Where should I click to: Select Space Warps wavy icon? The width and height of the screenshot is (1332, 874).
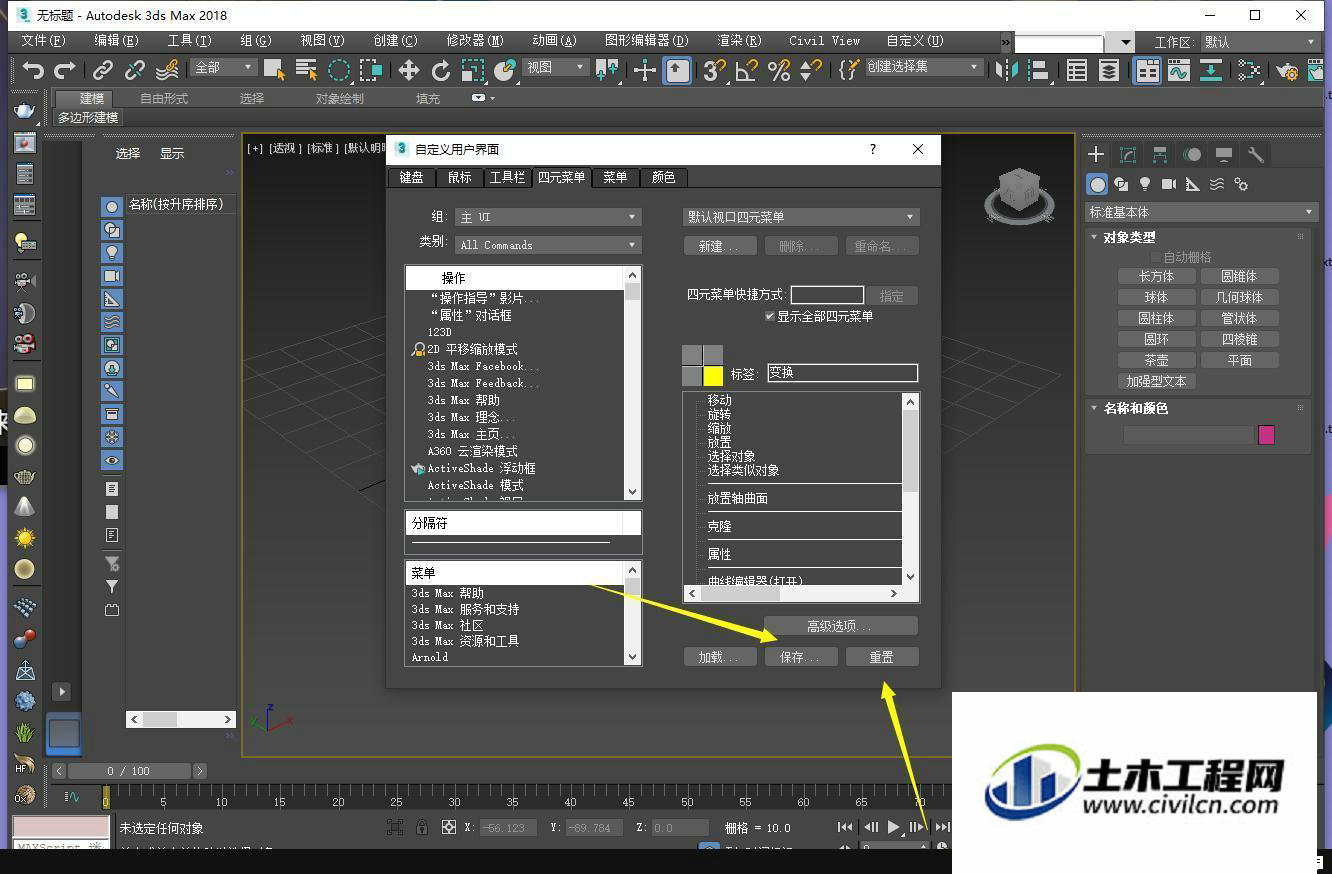(1217, 184)
